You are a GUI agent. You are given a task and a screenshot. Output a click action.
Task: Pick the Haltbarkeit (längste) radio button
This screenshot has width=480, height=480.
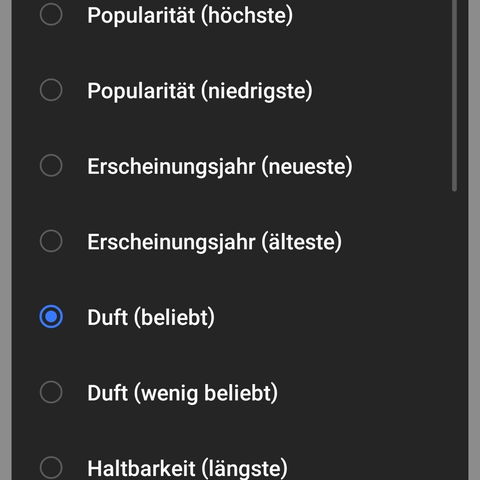click(51, 468)
